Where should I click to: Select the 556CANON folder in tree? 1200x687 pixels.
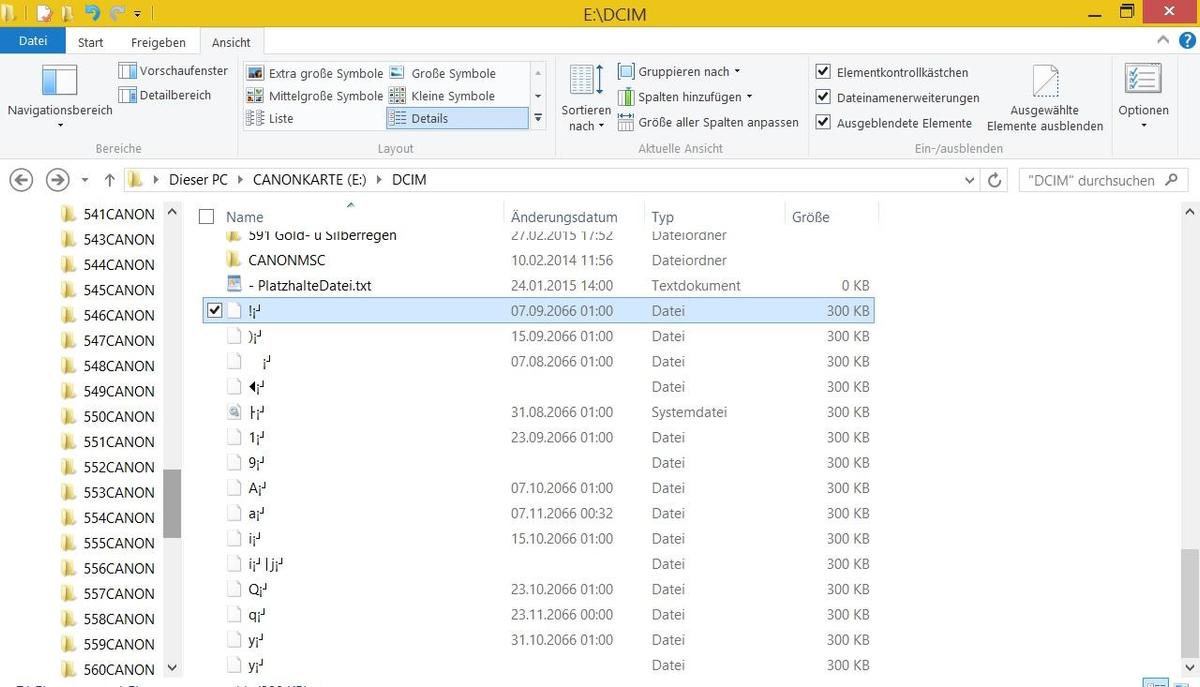pos(108,568)
